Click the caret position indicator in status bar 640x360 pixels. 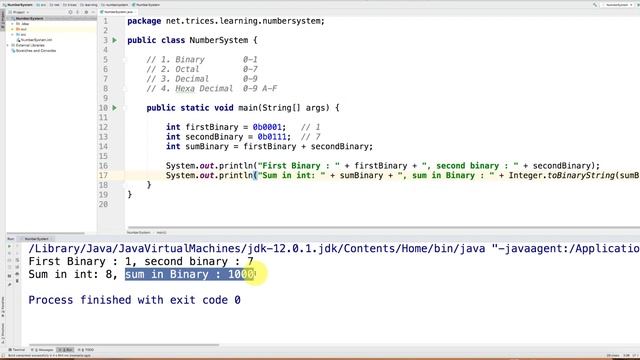[x=626, y=356]
